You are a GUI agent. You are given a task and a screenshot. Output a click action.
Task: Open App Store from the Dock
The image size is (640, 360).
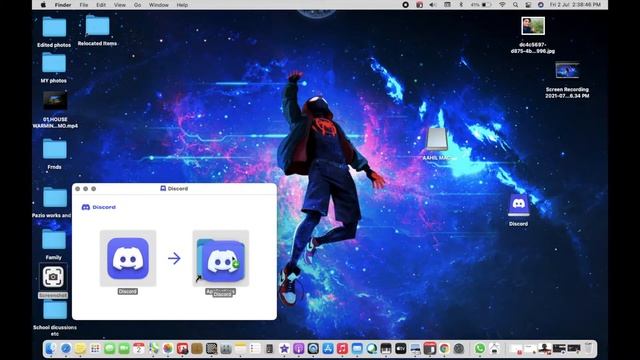(328, 349)
